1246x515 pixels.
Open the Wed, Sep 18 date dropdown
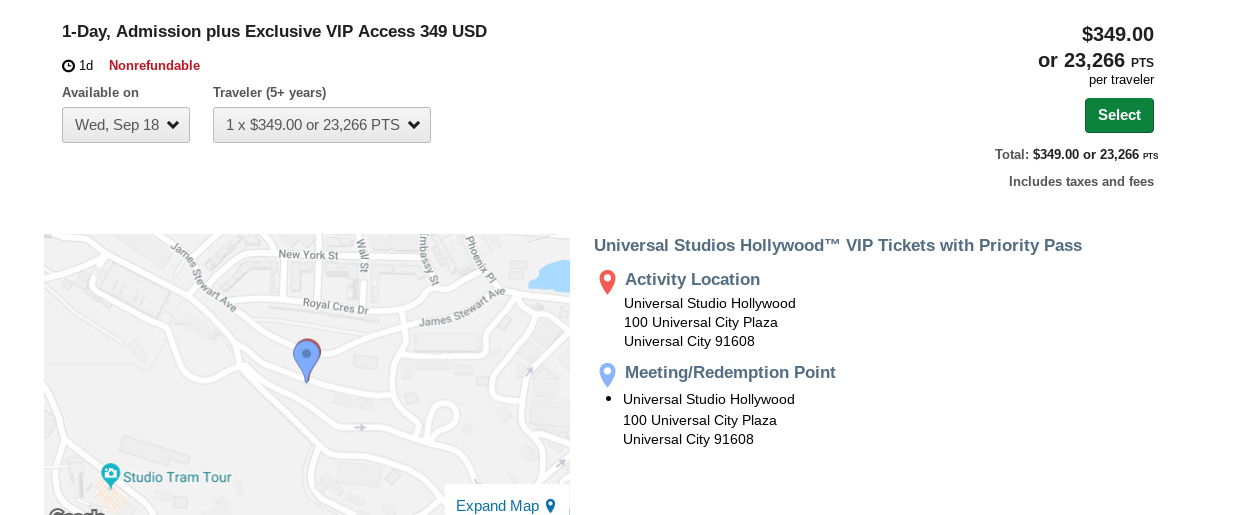[x=126, y=125]
